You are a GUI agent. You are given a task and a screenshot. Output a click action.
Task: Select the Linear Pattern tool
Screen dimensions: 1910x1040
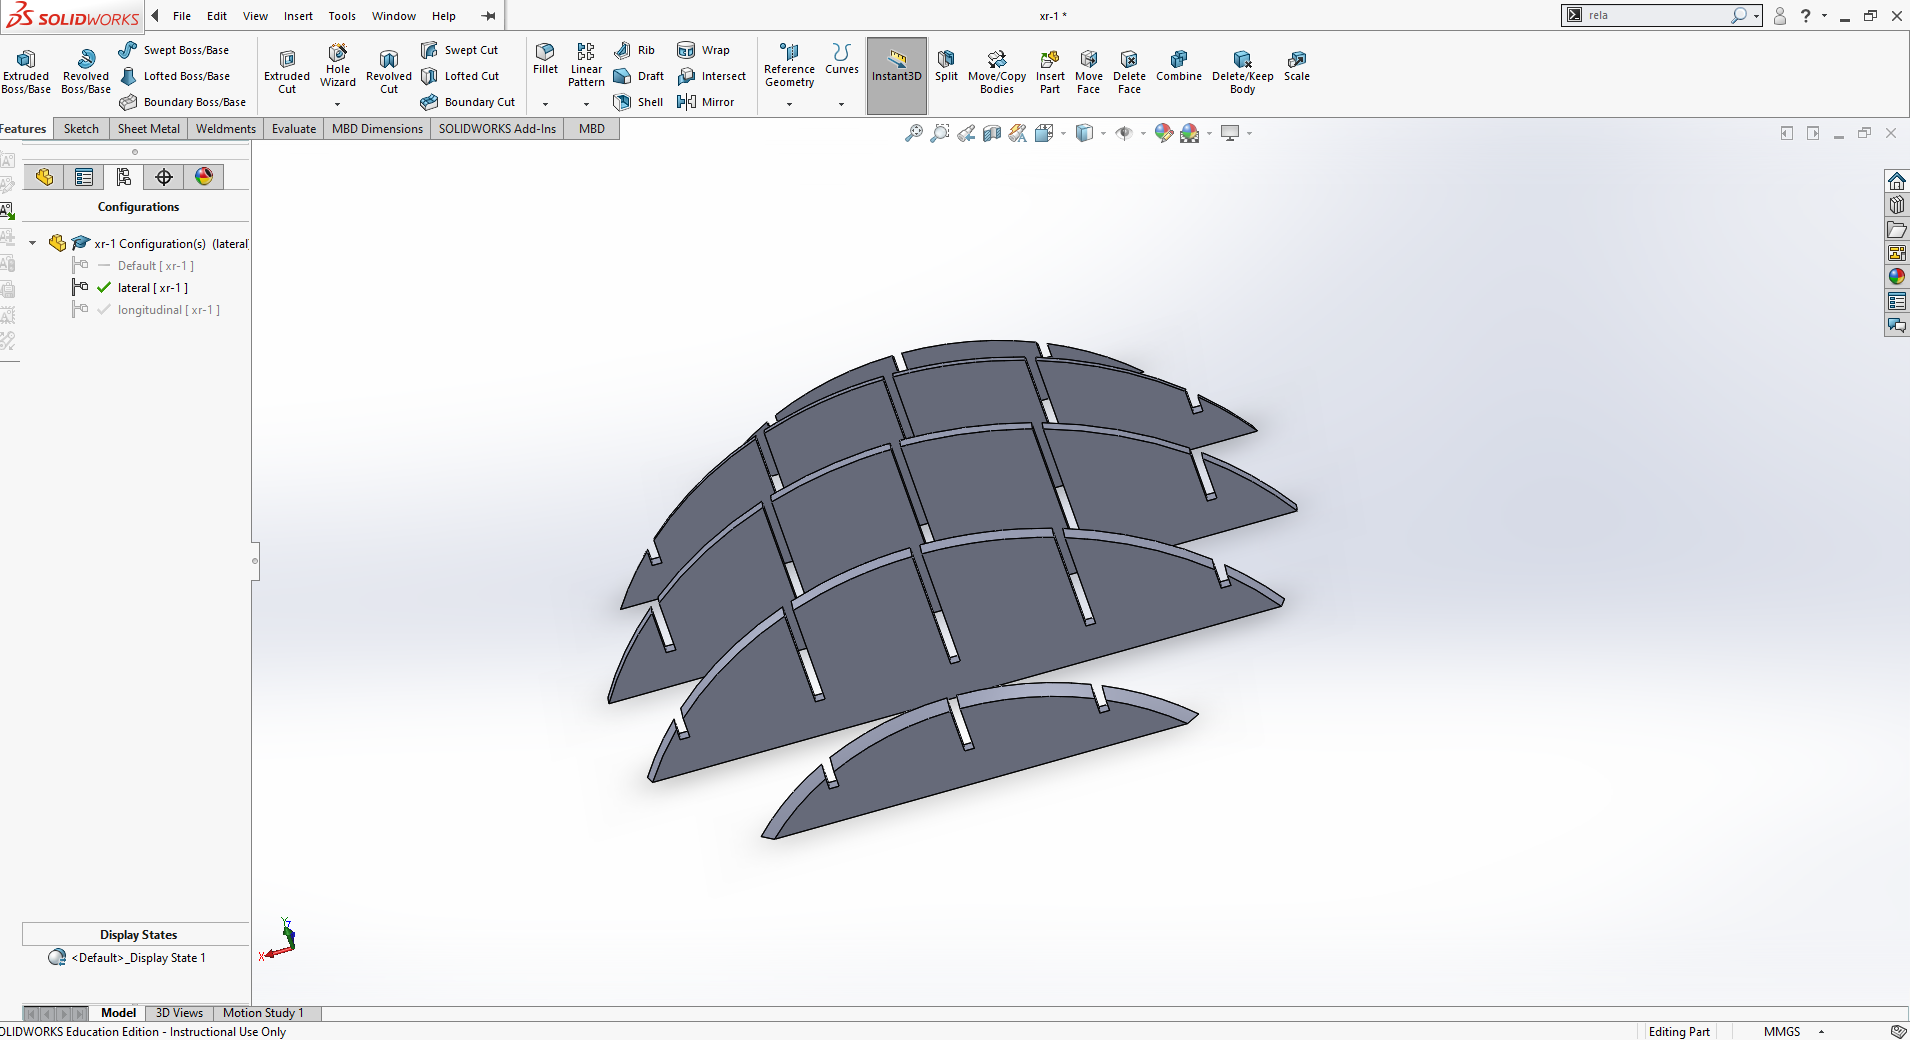586,65
